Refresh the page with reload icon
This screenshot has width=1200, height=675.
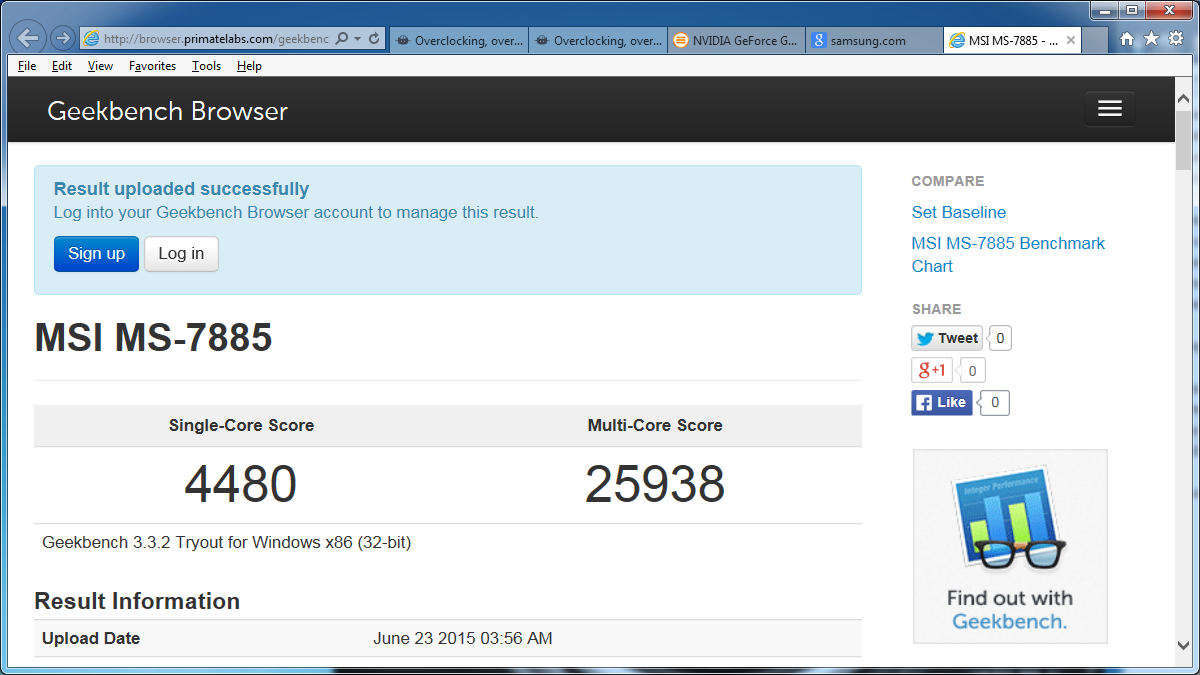[x=374, y=39]
